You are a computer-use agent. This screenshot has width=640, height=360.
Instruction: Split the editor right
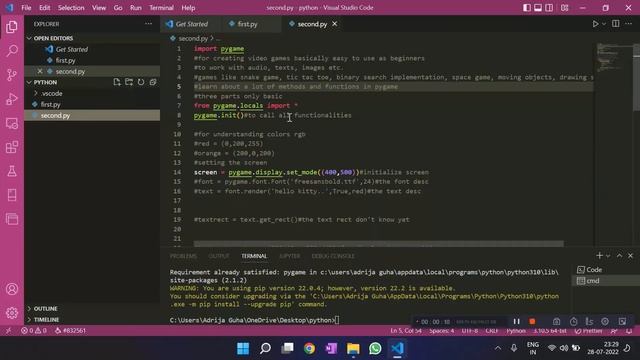point(616,24)
